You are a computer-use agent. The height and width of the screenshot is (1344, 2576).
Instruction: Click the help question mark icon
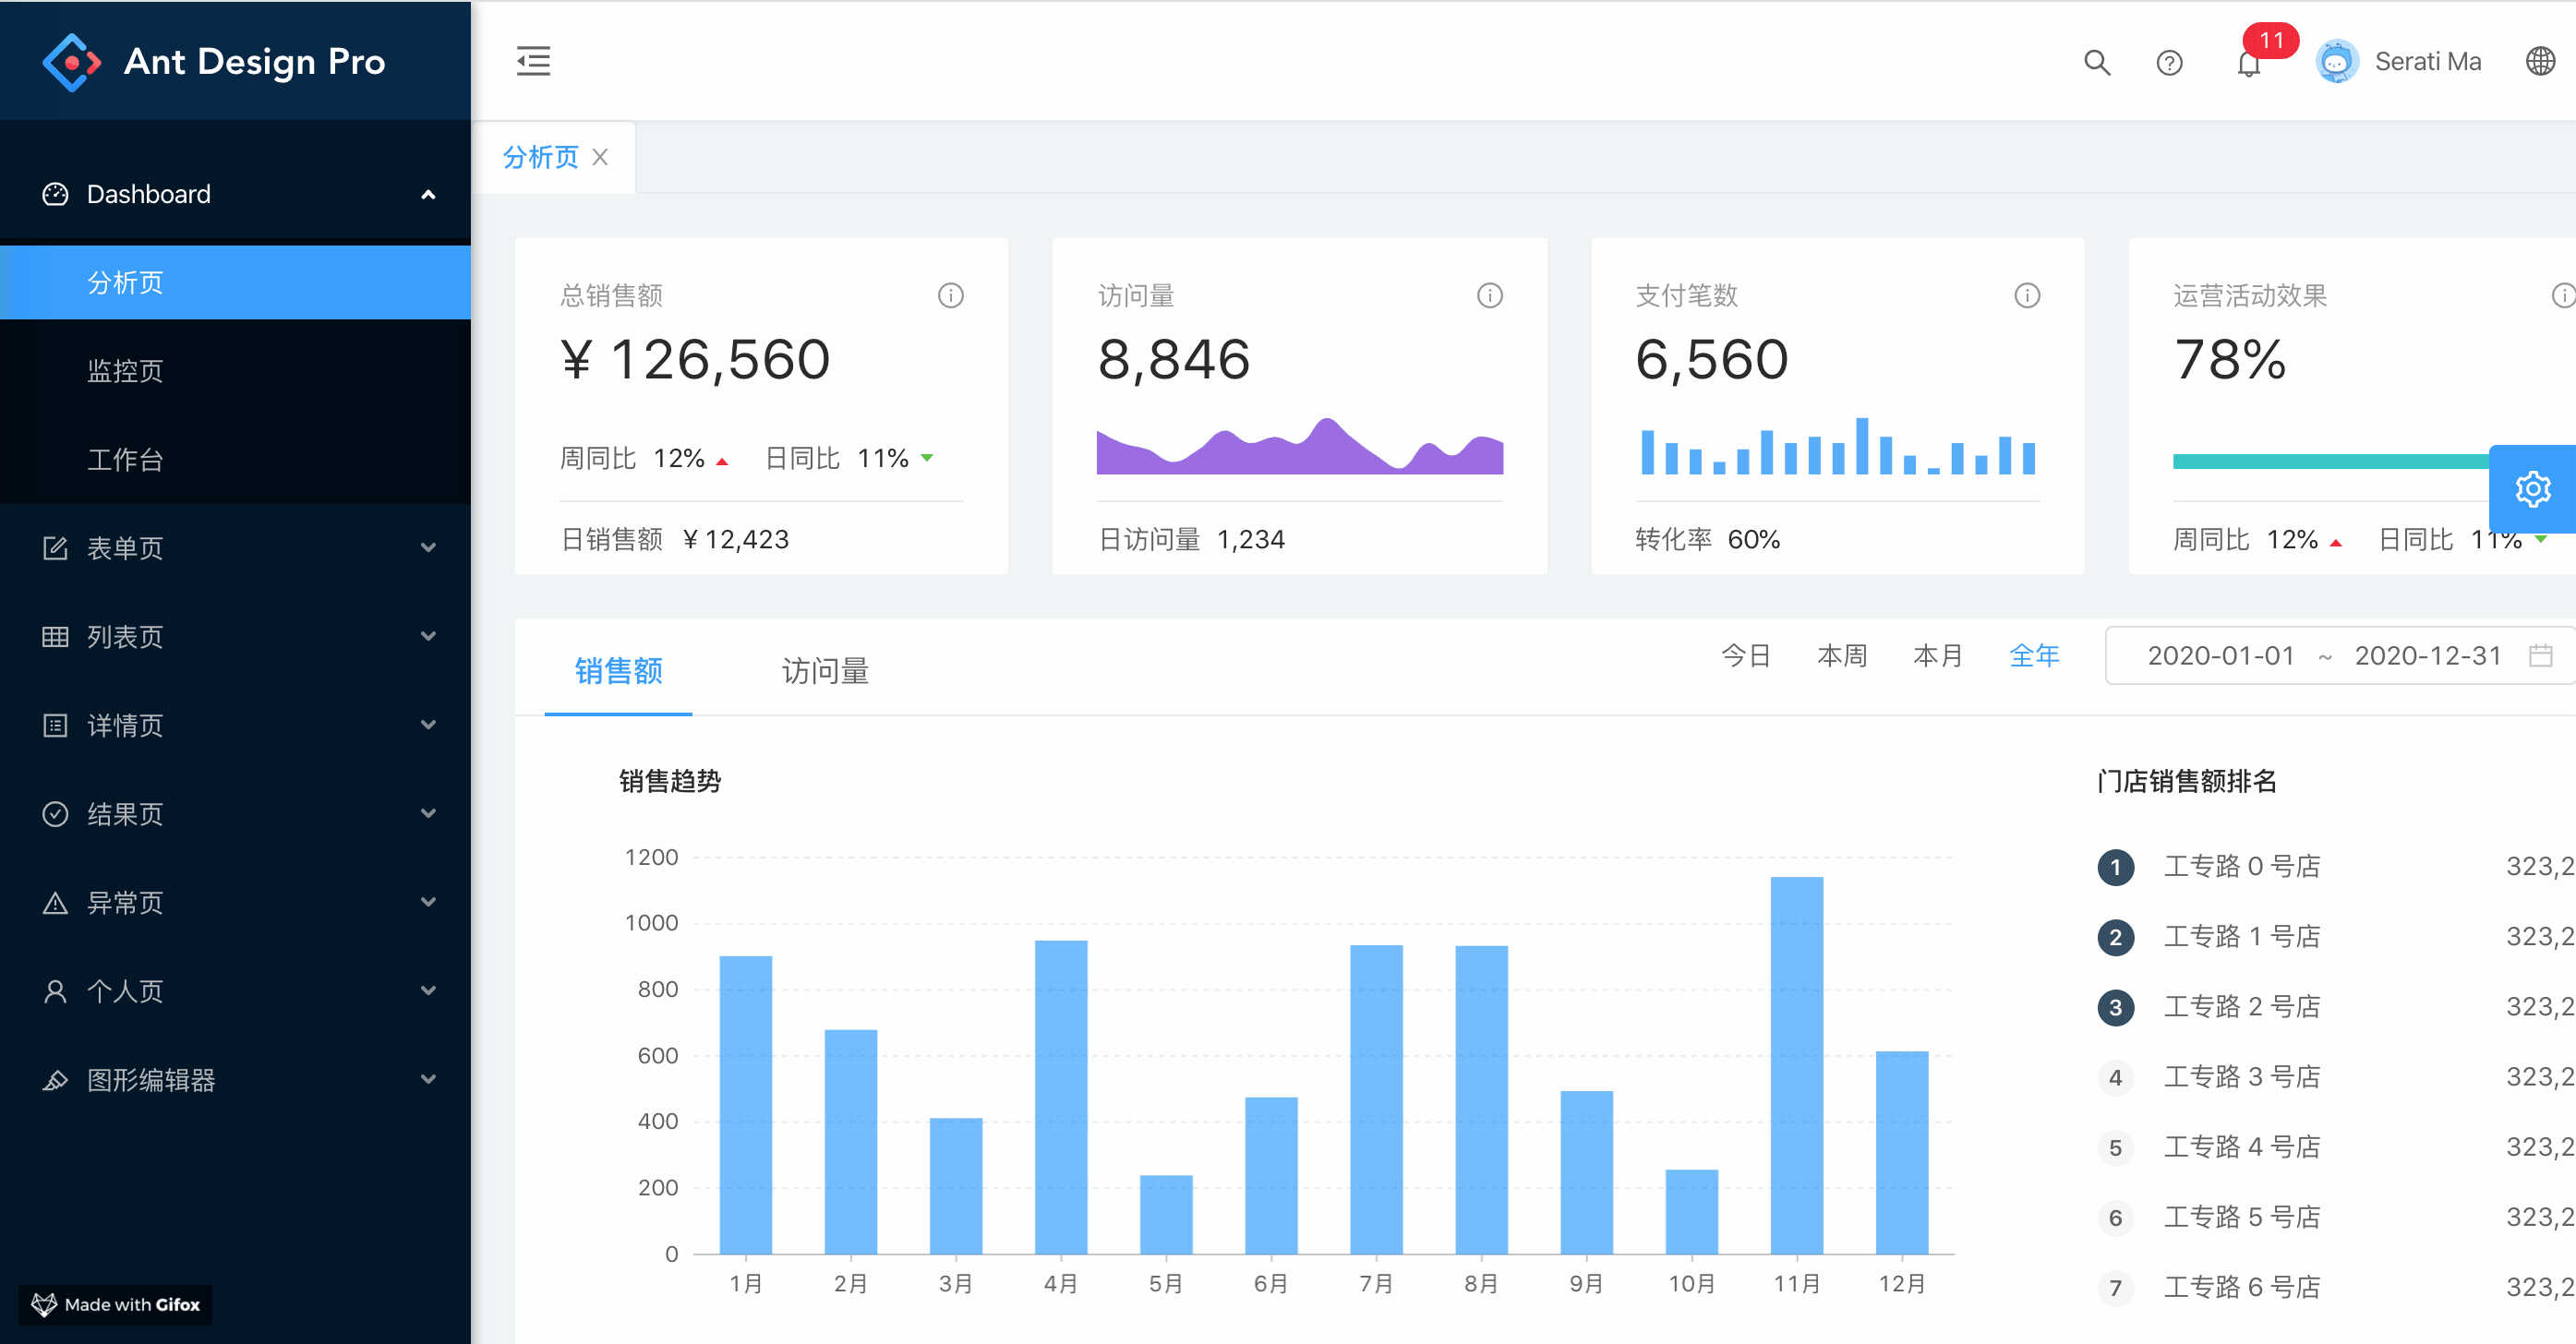point(2169,62)
